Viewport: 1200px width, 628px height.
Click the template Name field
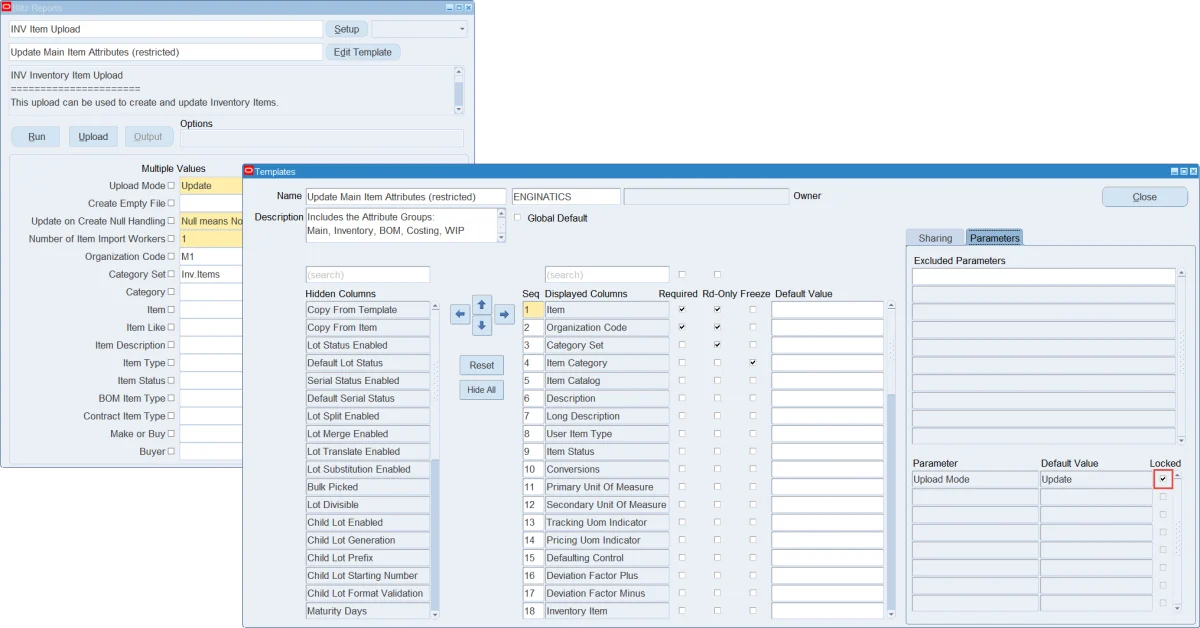[x=406, y=197]
